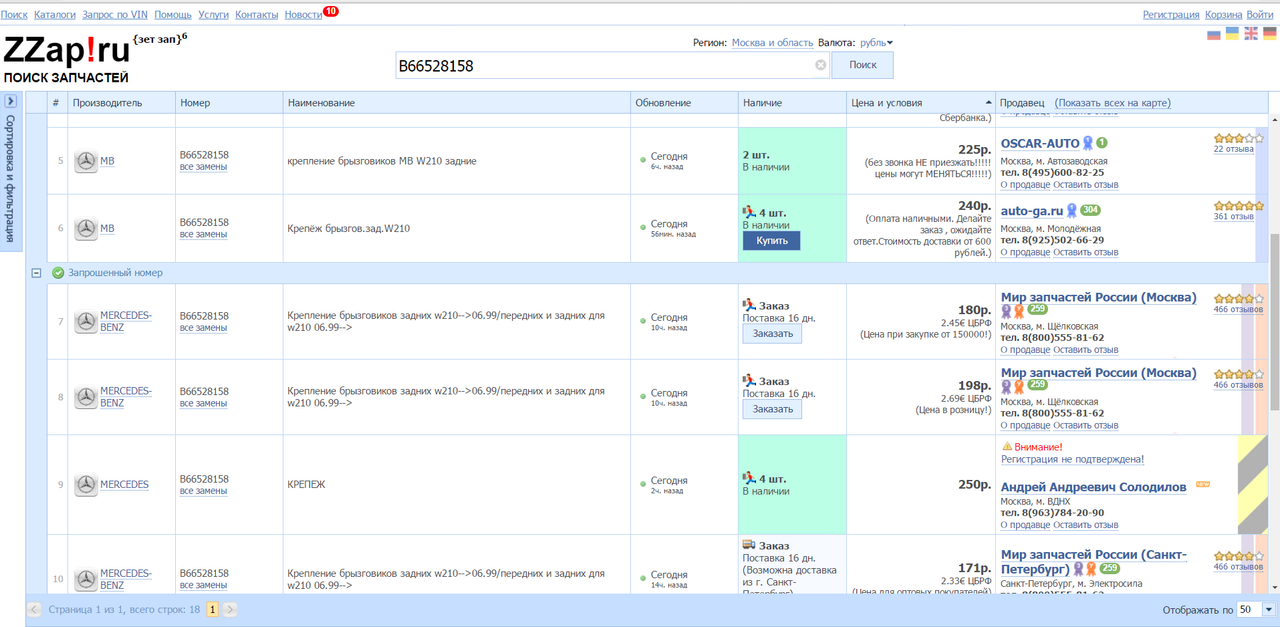Screen dimensions: 1280x627
Task: Click the Mercedes logo in row 6
Action: click(86, 228)
